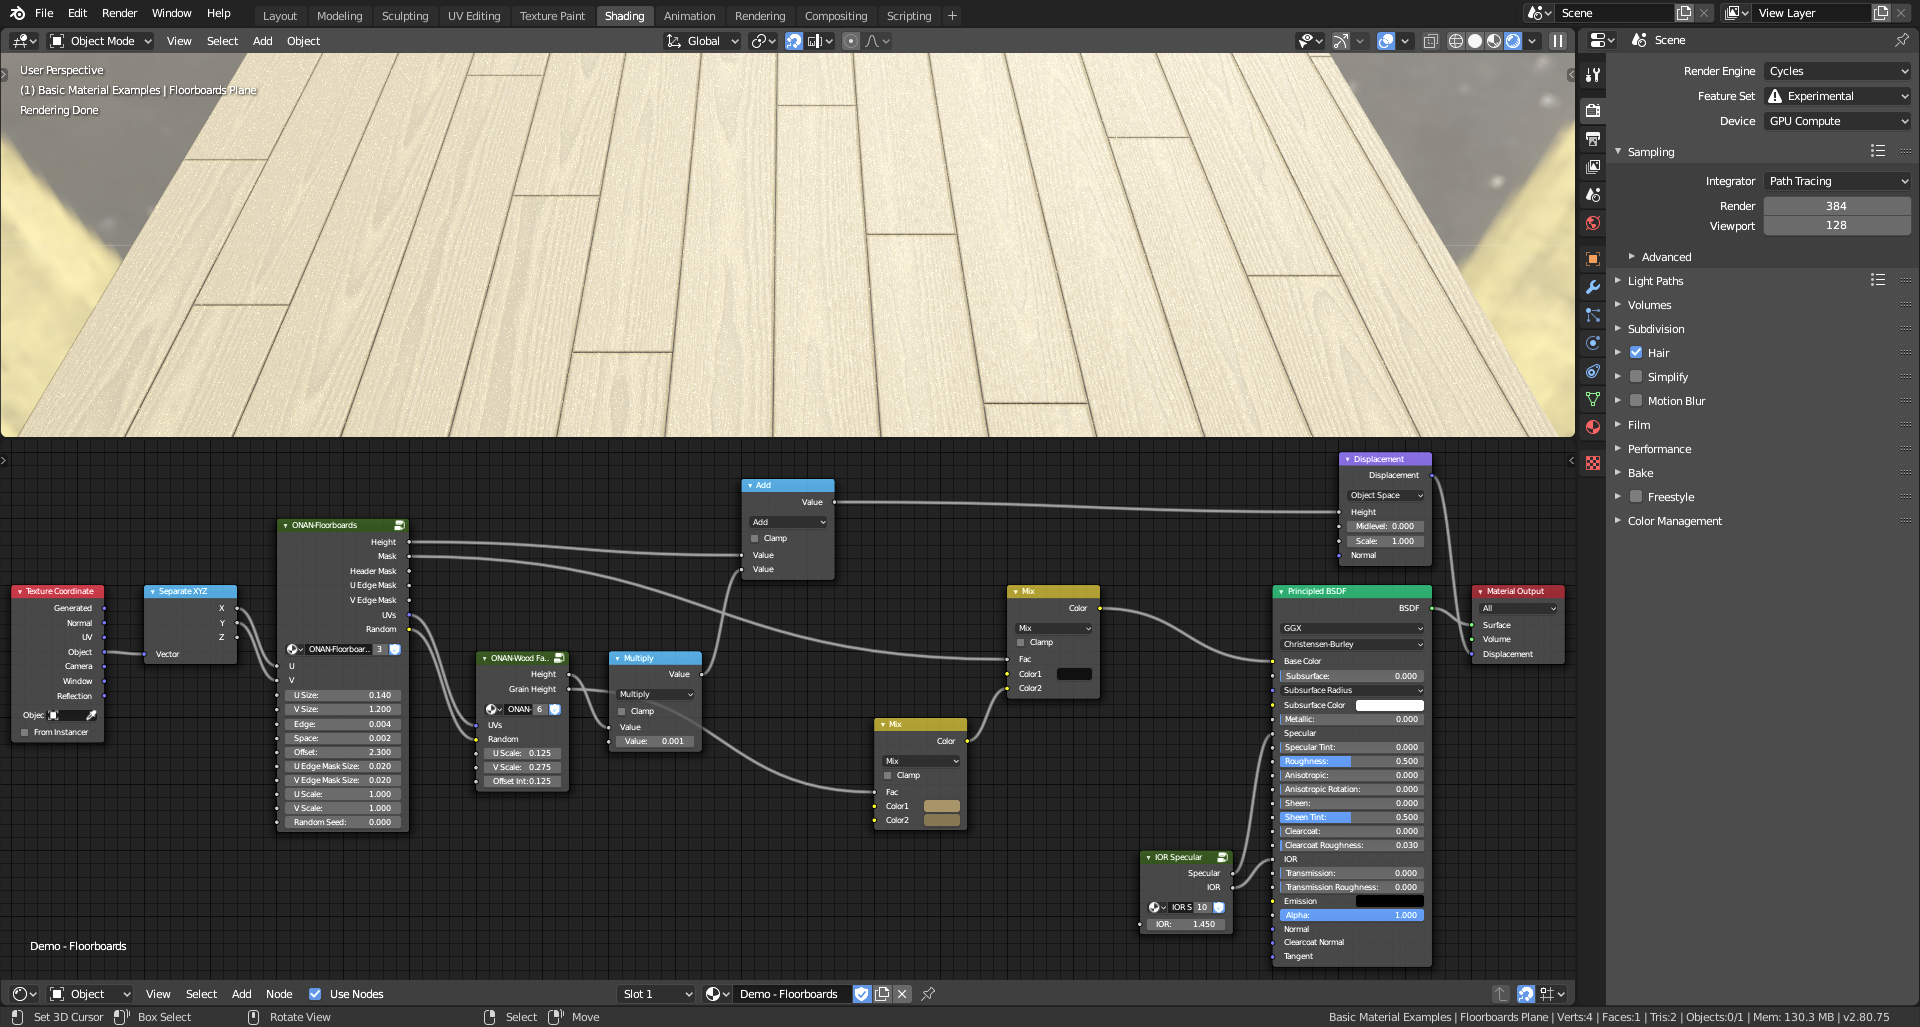Image resolution: width=1920 pixels, height=1027 pixels.
Task: Click the New Material button
Action: (882, 994)
